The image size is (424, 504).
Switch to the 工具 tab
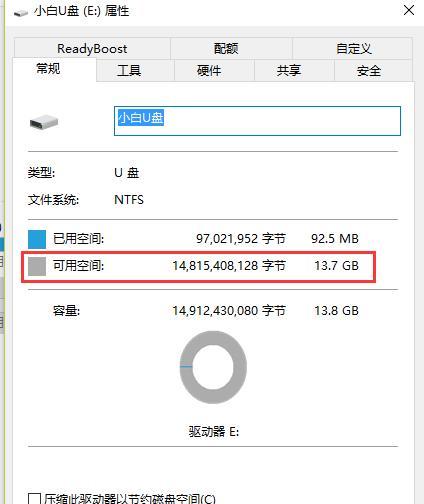coord(129,71)
